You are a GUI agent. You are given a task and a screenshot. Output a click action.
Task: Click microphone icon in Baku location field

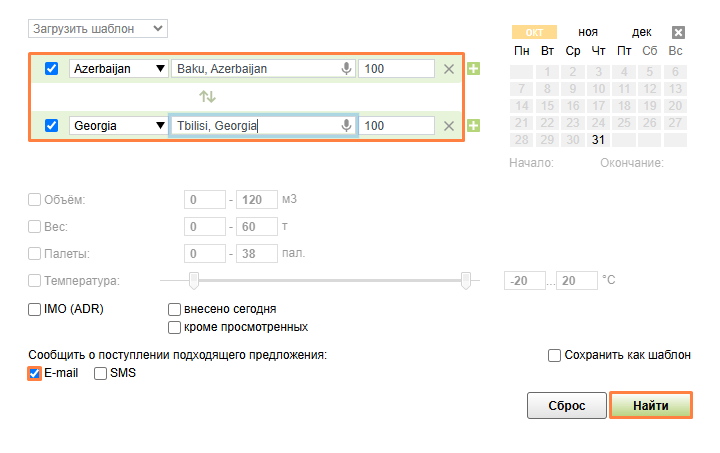click(347, 69)
